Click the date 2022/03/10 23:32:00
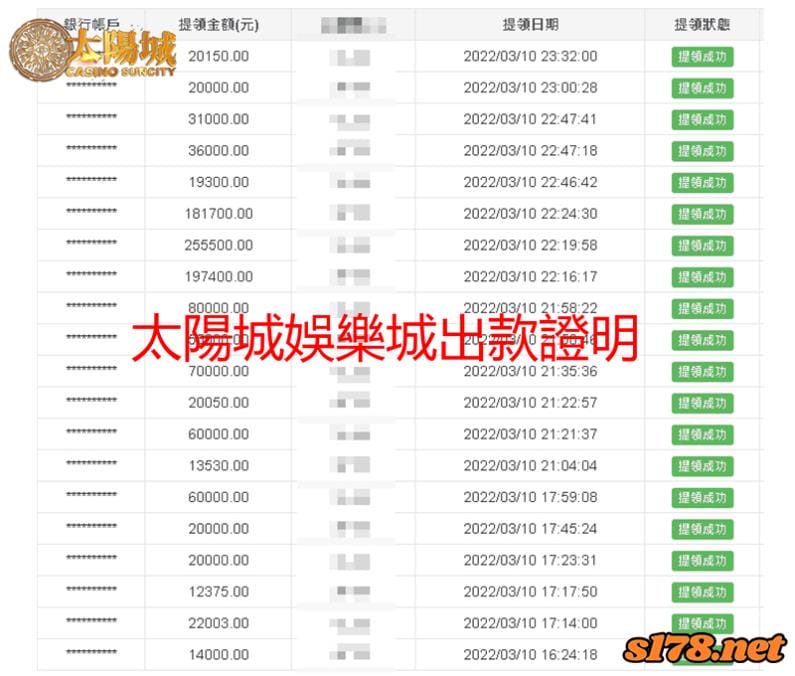 [530, 56]
